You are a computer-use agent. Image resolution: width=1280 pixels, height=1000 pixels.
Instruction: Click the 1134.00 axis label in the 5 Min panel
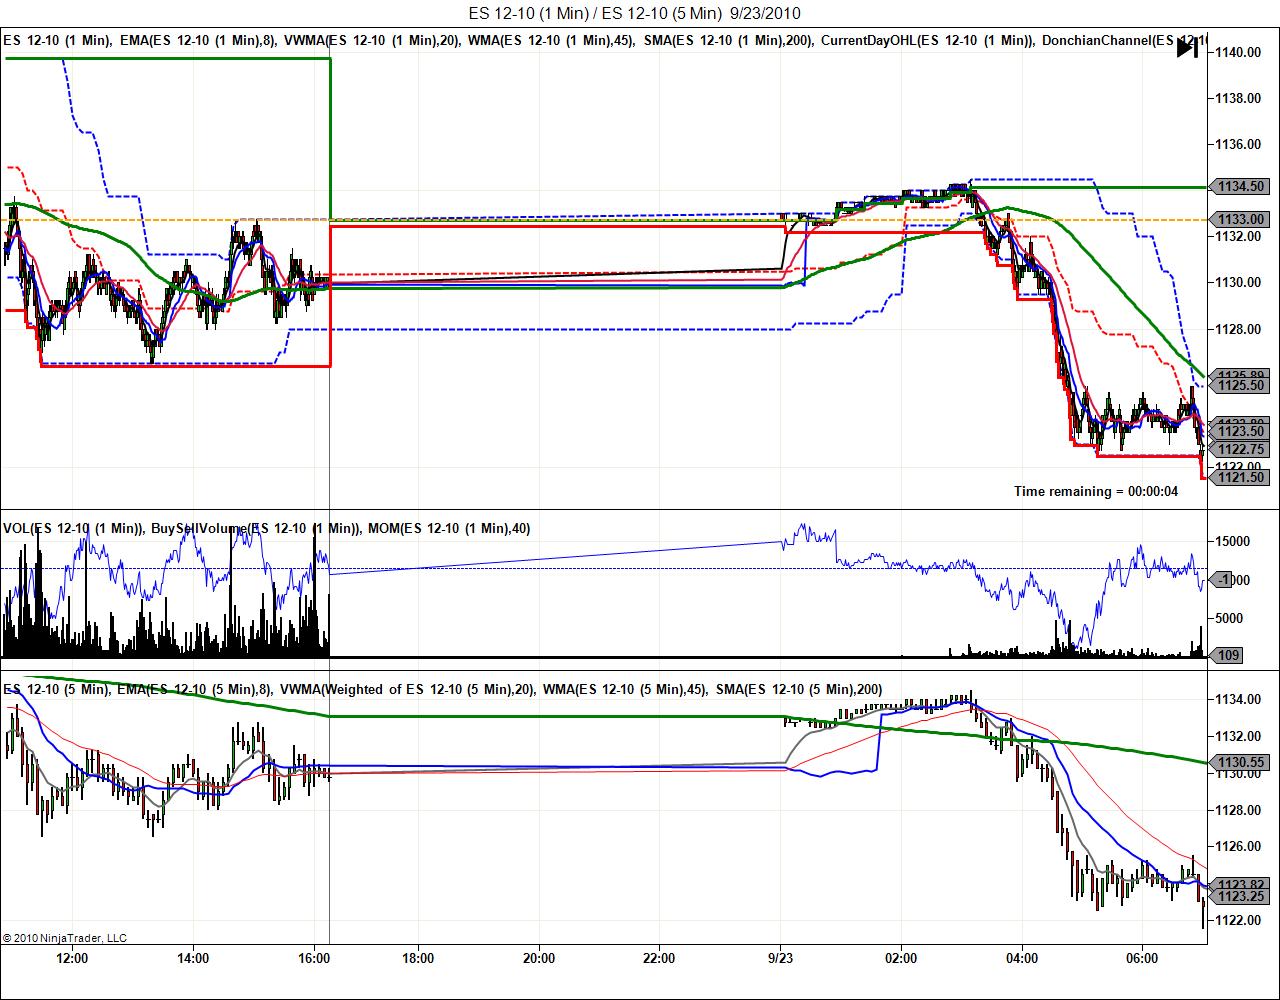tap(1237, 699)
